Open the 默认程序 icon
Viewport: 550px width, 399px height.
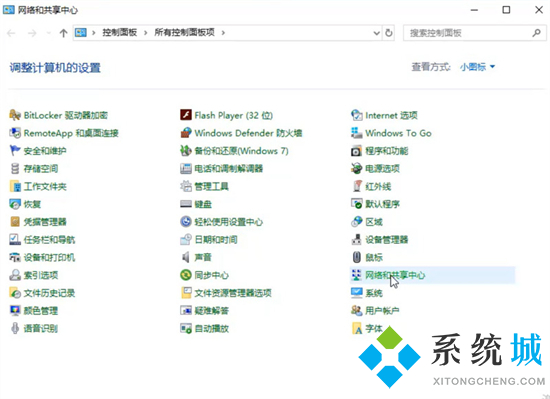pos(356,204)
